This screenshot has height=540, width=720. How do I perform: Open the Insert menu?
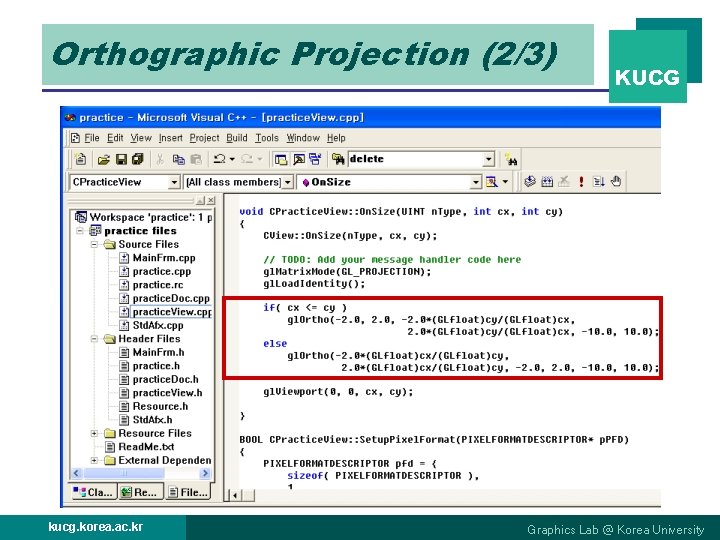(170, 138)
